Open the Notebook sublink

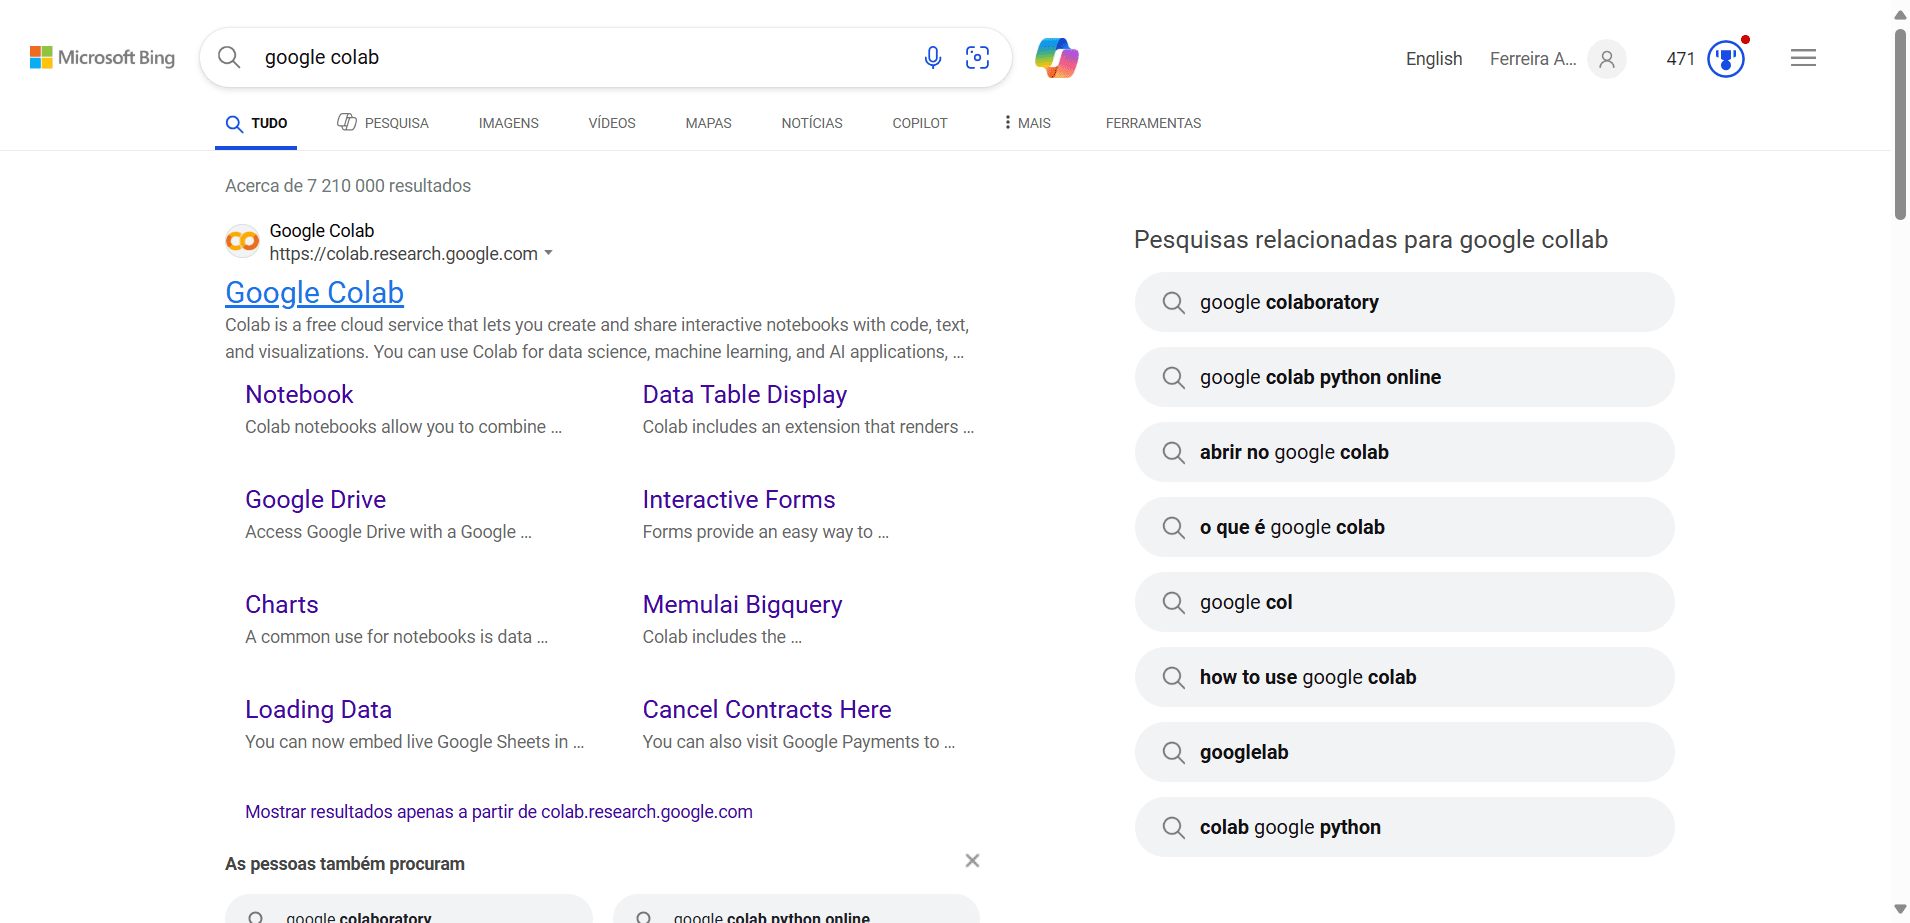[300, 395]
